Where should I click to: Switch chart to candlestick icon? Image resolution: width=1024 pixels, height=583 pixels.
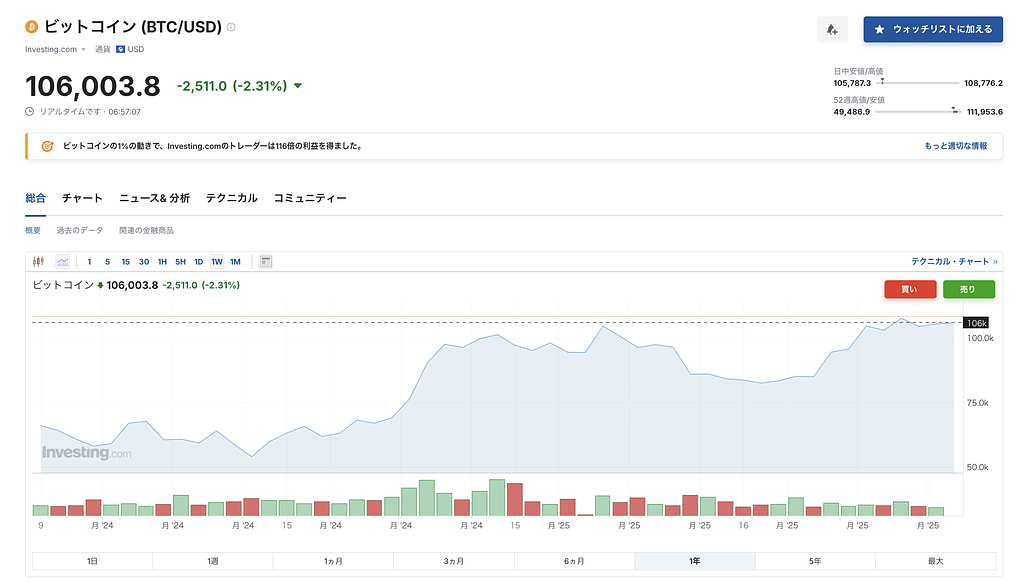coord(40,262)
